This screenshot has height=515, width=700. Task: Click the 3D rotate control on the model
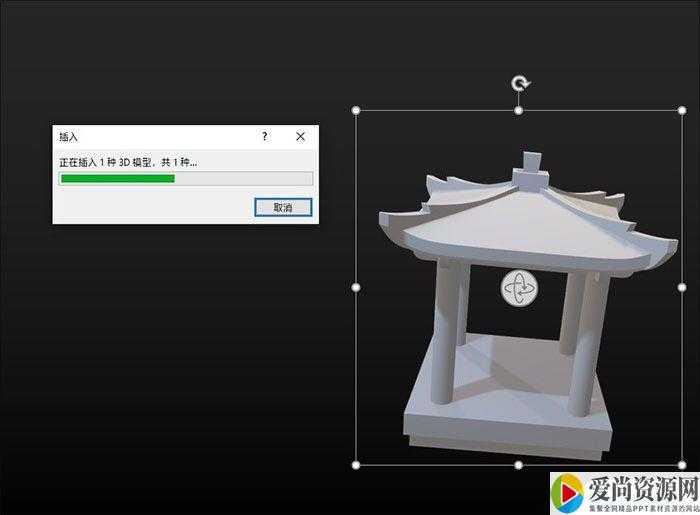point(519,288)
